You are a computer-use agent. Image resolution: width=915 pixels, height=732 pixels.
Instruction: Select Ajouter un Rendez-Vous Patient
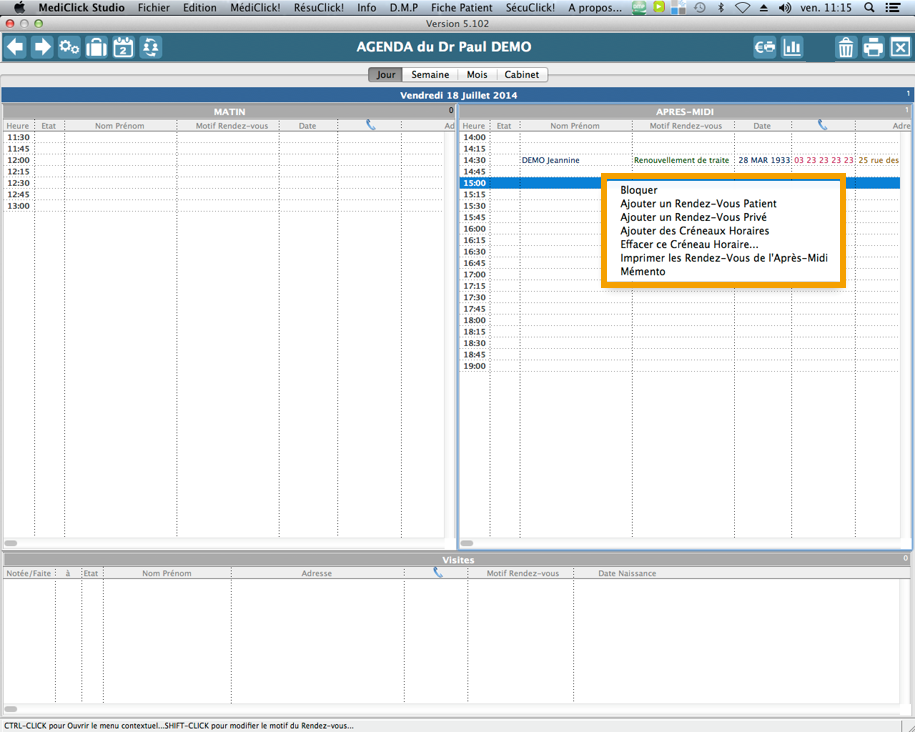[698, 204]
